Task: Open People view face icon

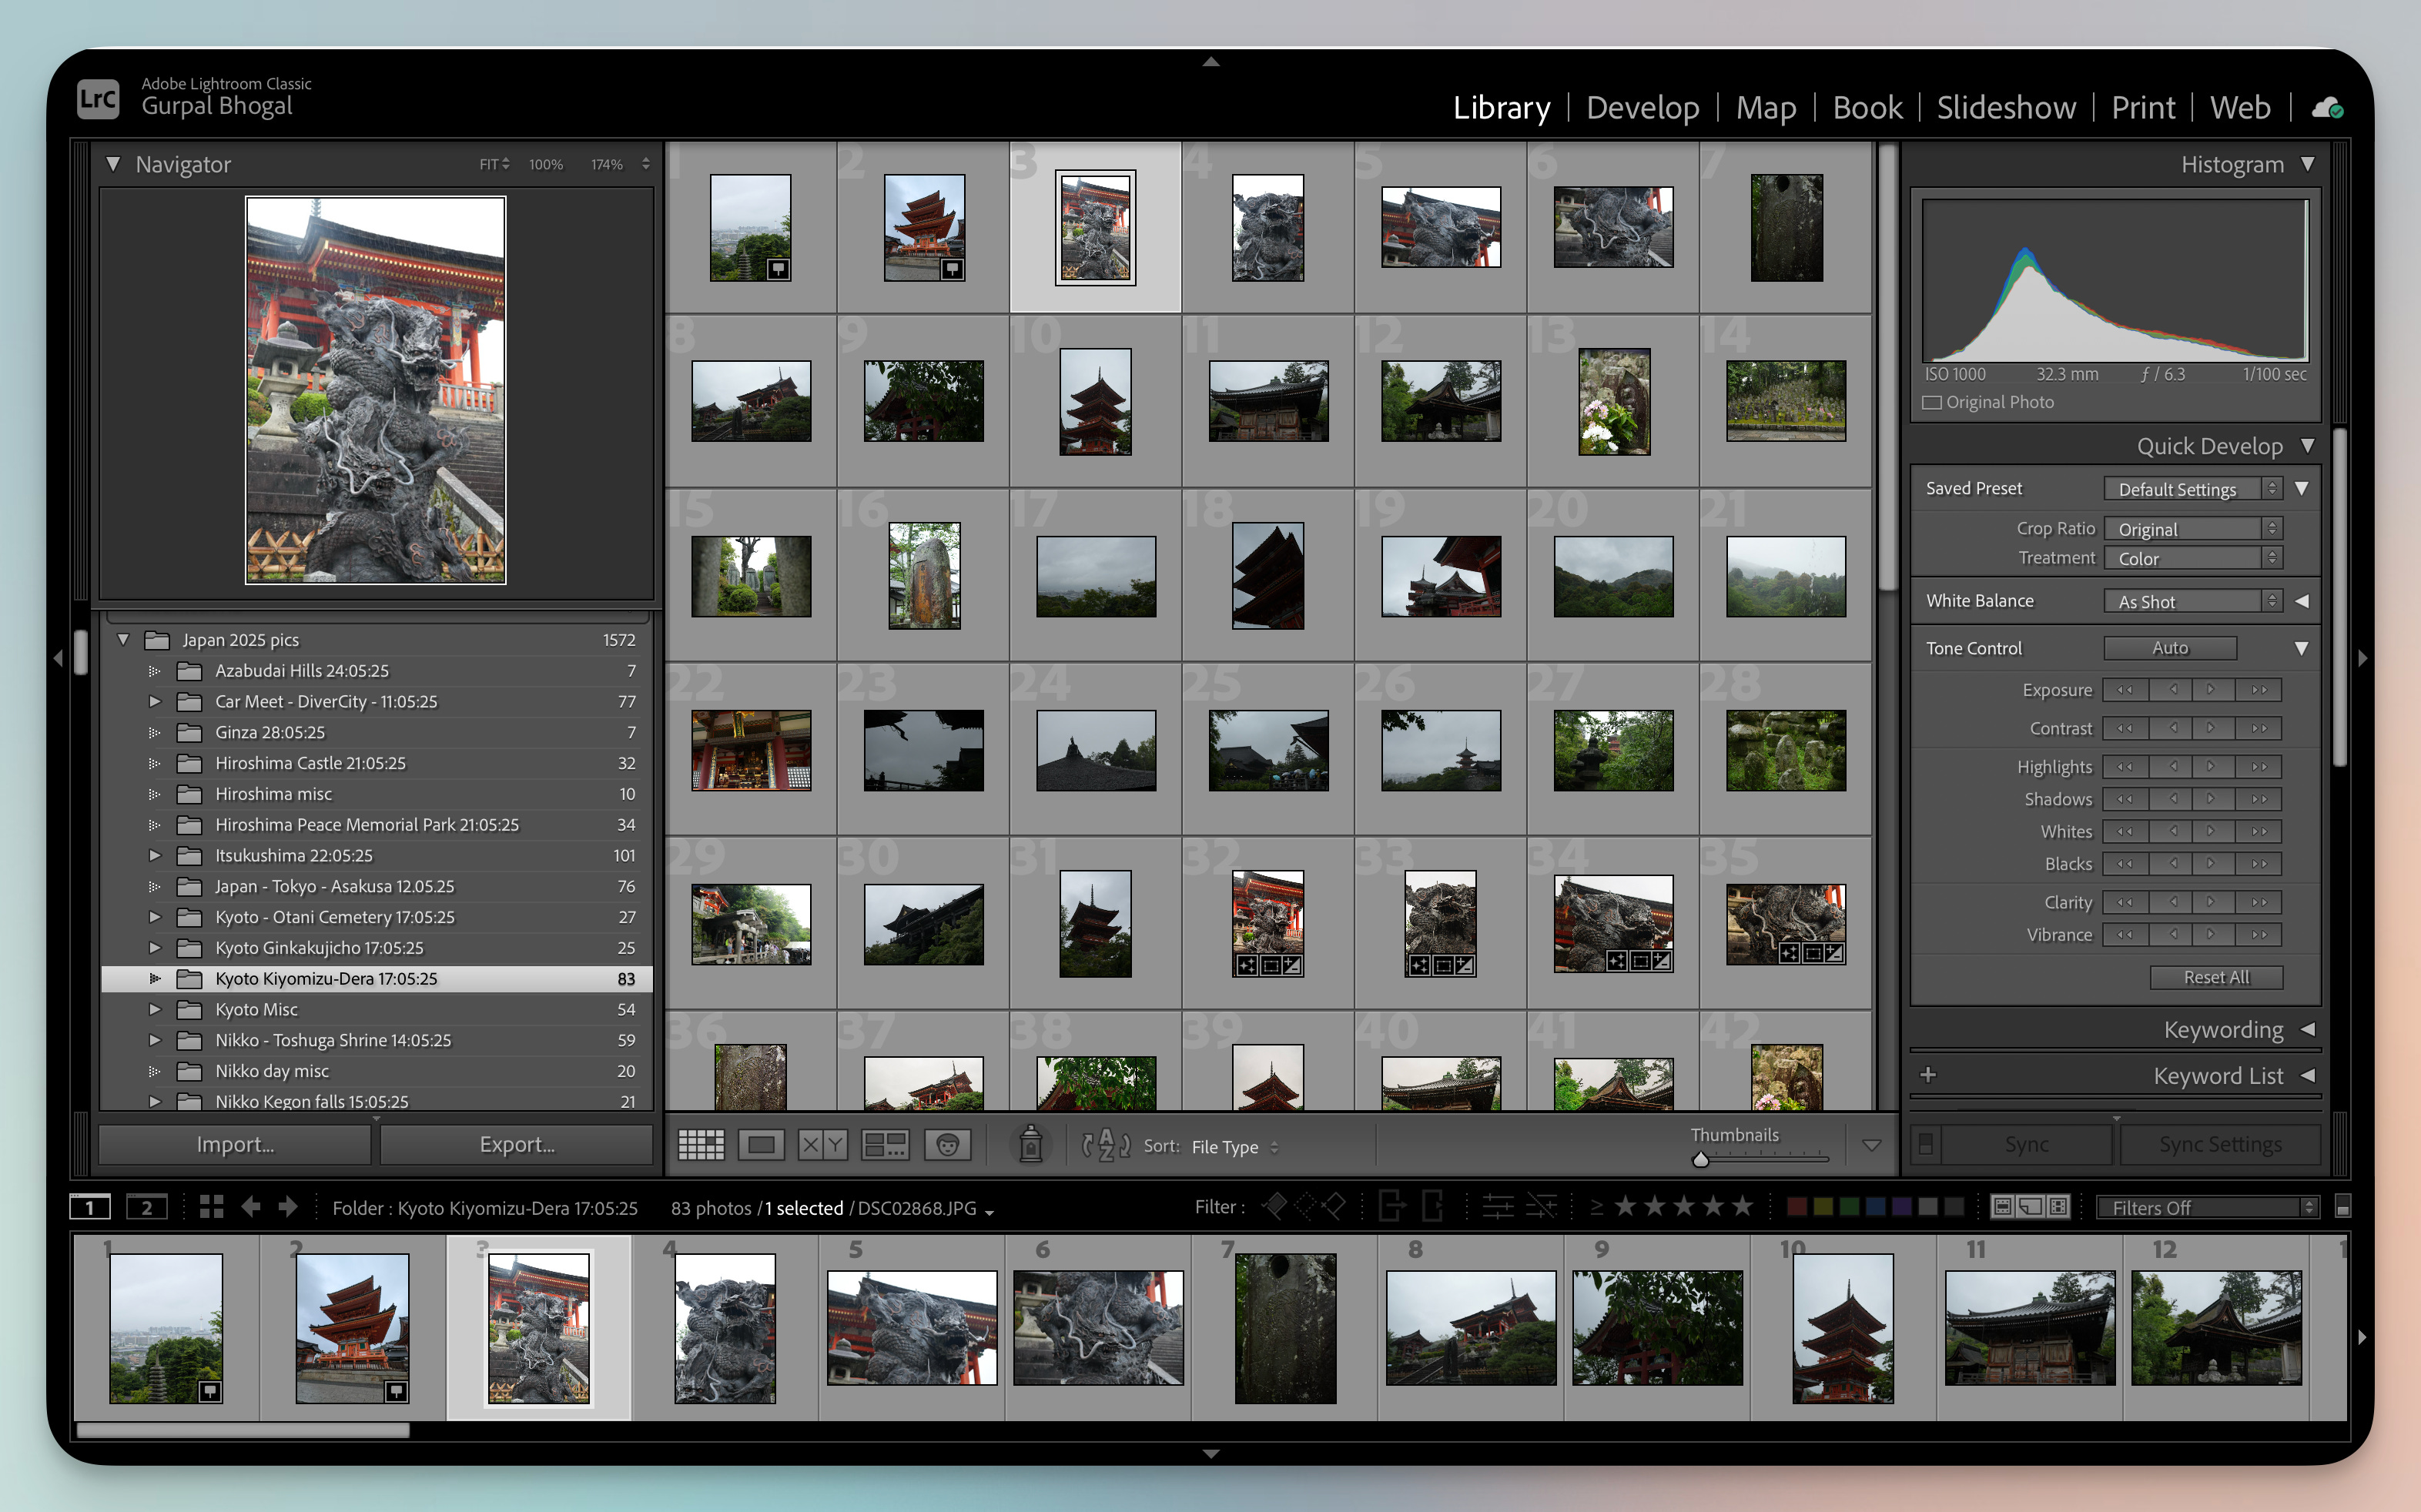Action: [947, 1145]
